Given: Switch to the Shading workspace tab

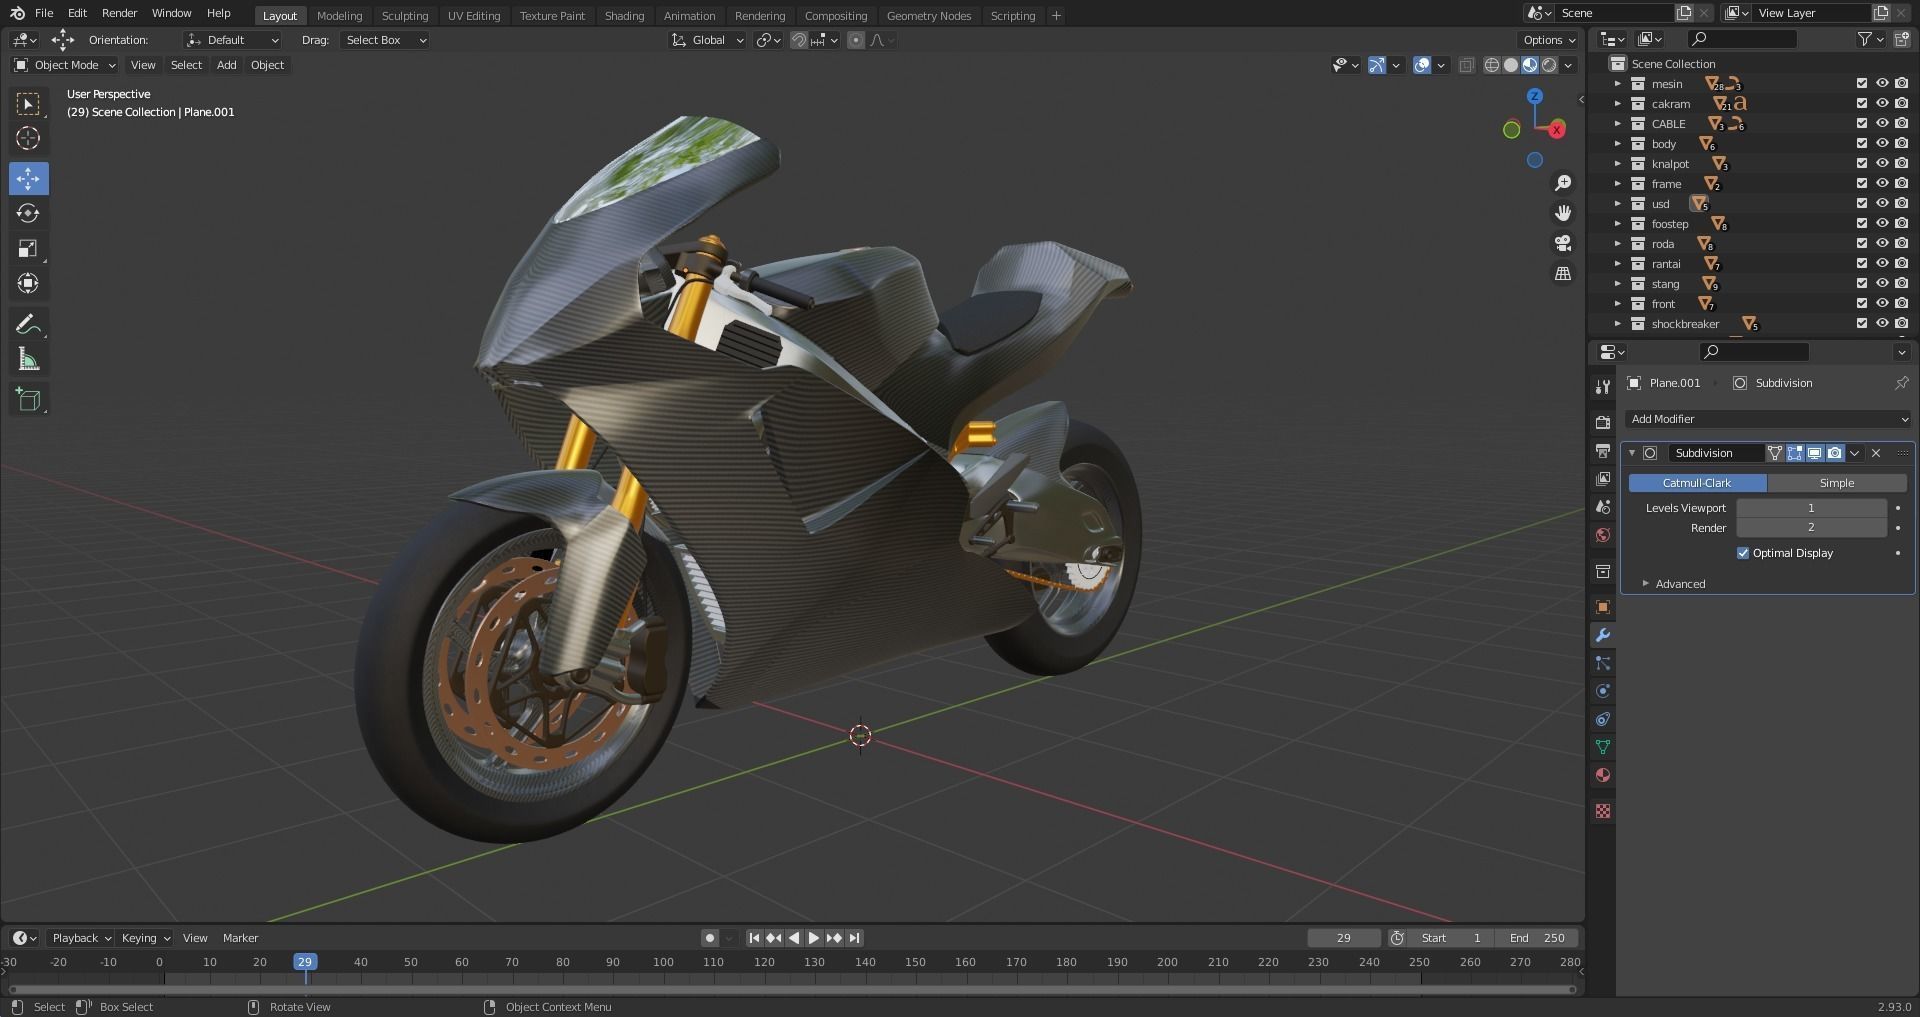Looking at the screenshot, I should [624, 16].
